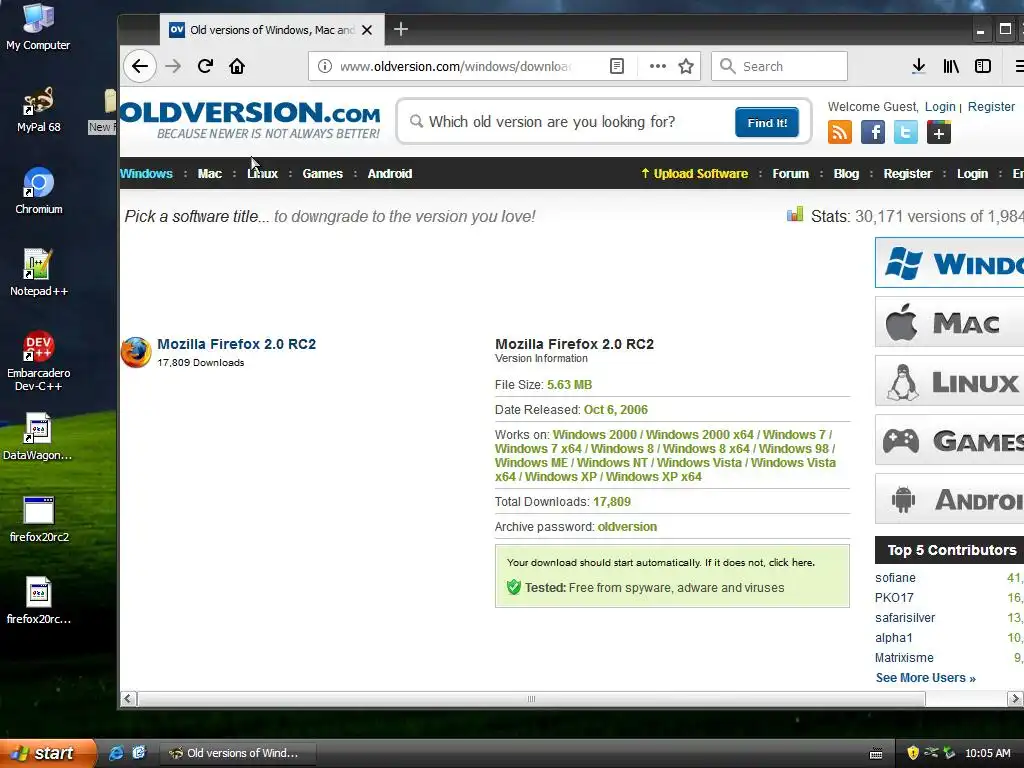1024x768 pixels.
Task: Select the Embarcadero Dev-C++ desktop icon
Action: point(39,361)
